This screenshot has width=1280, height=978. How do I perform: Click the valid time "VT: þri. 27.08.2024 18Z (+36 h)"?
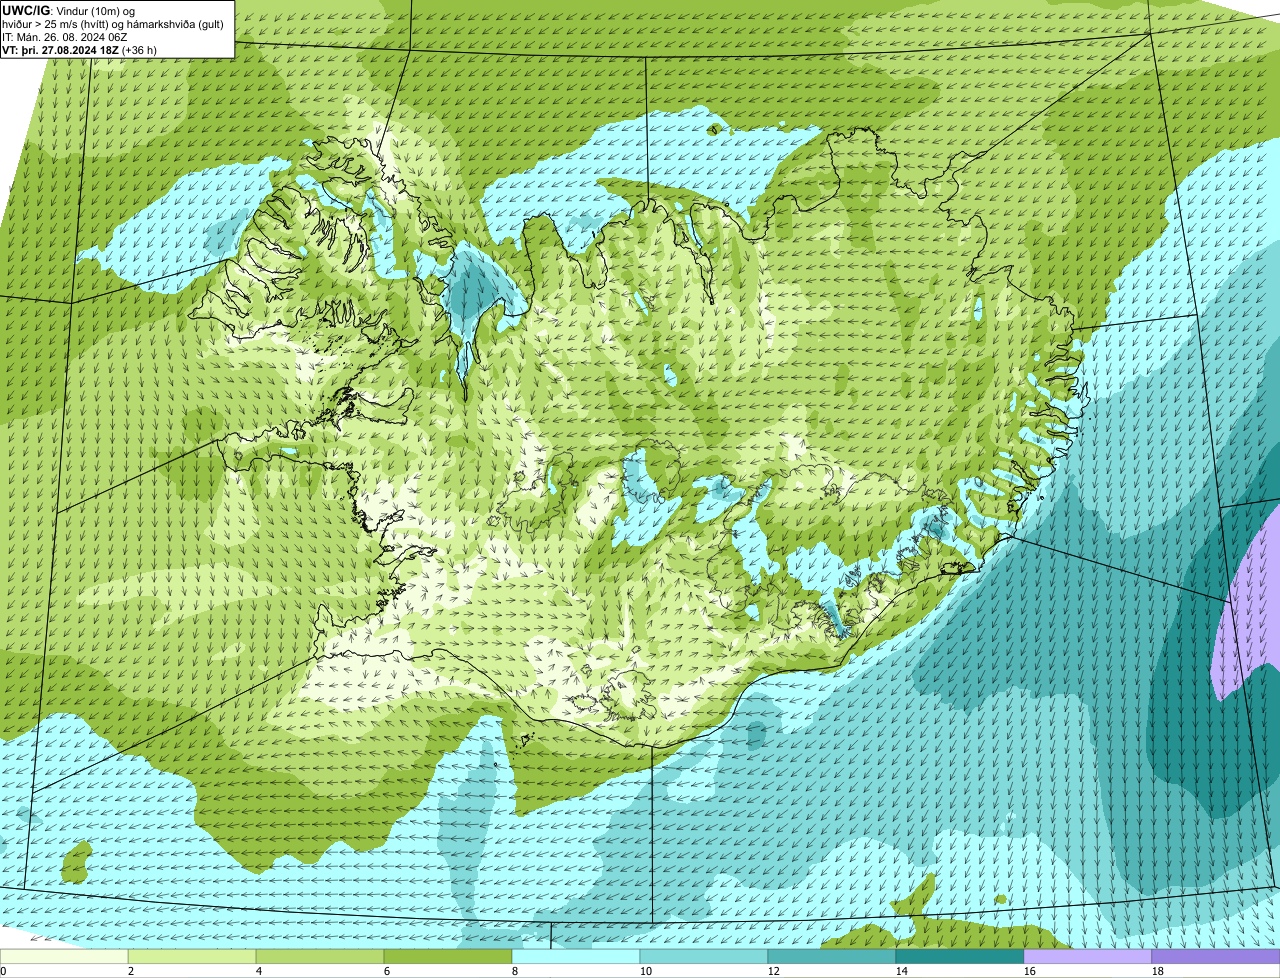tap(80, 50)
